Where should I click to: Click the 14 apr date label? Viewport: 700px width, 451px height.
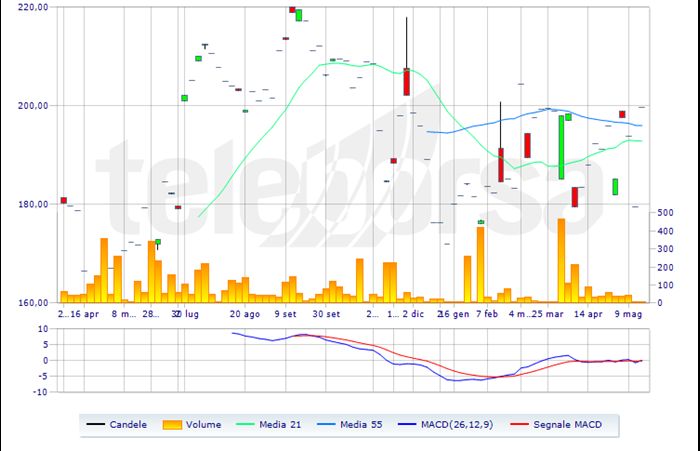click(588, 314)
